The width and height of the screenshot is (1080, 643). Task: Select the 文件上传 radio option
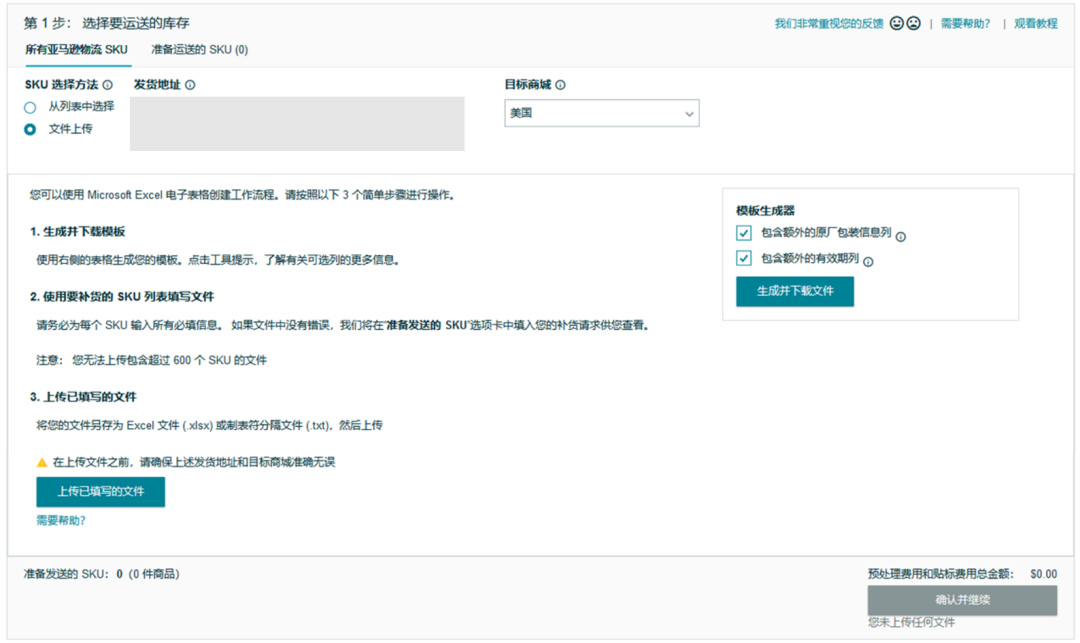pyautogui.click(x=29, y=129)
